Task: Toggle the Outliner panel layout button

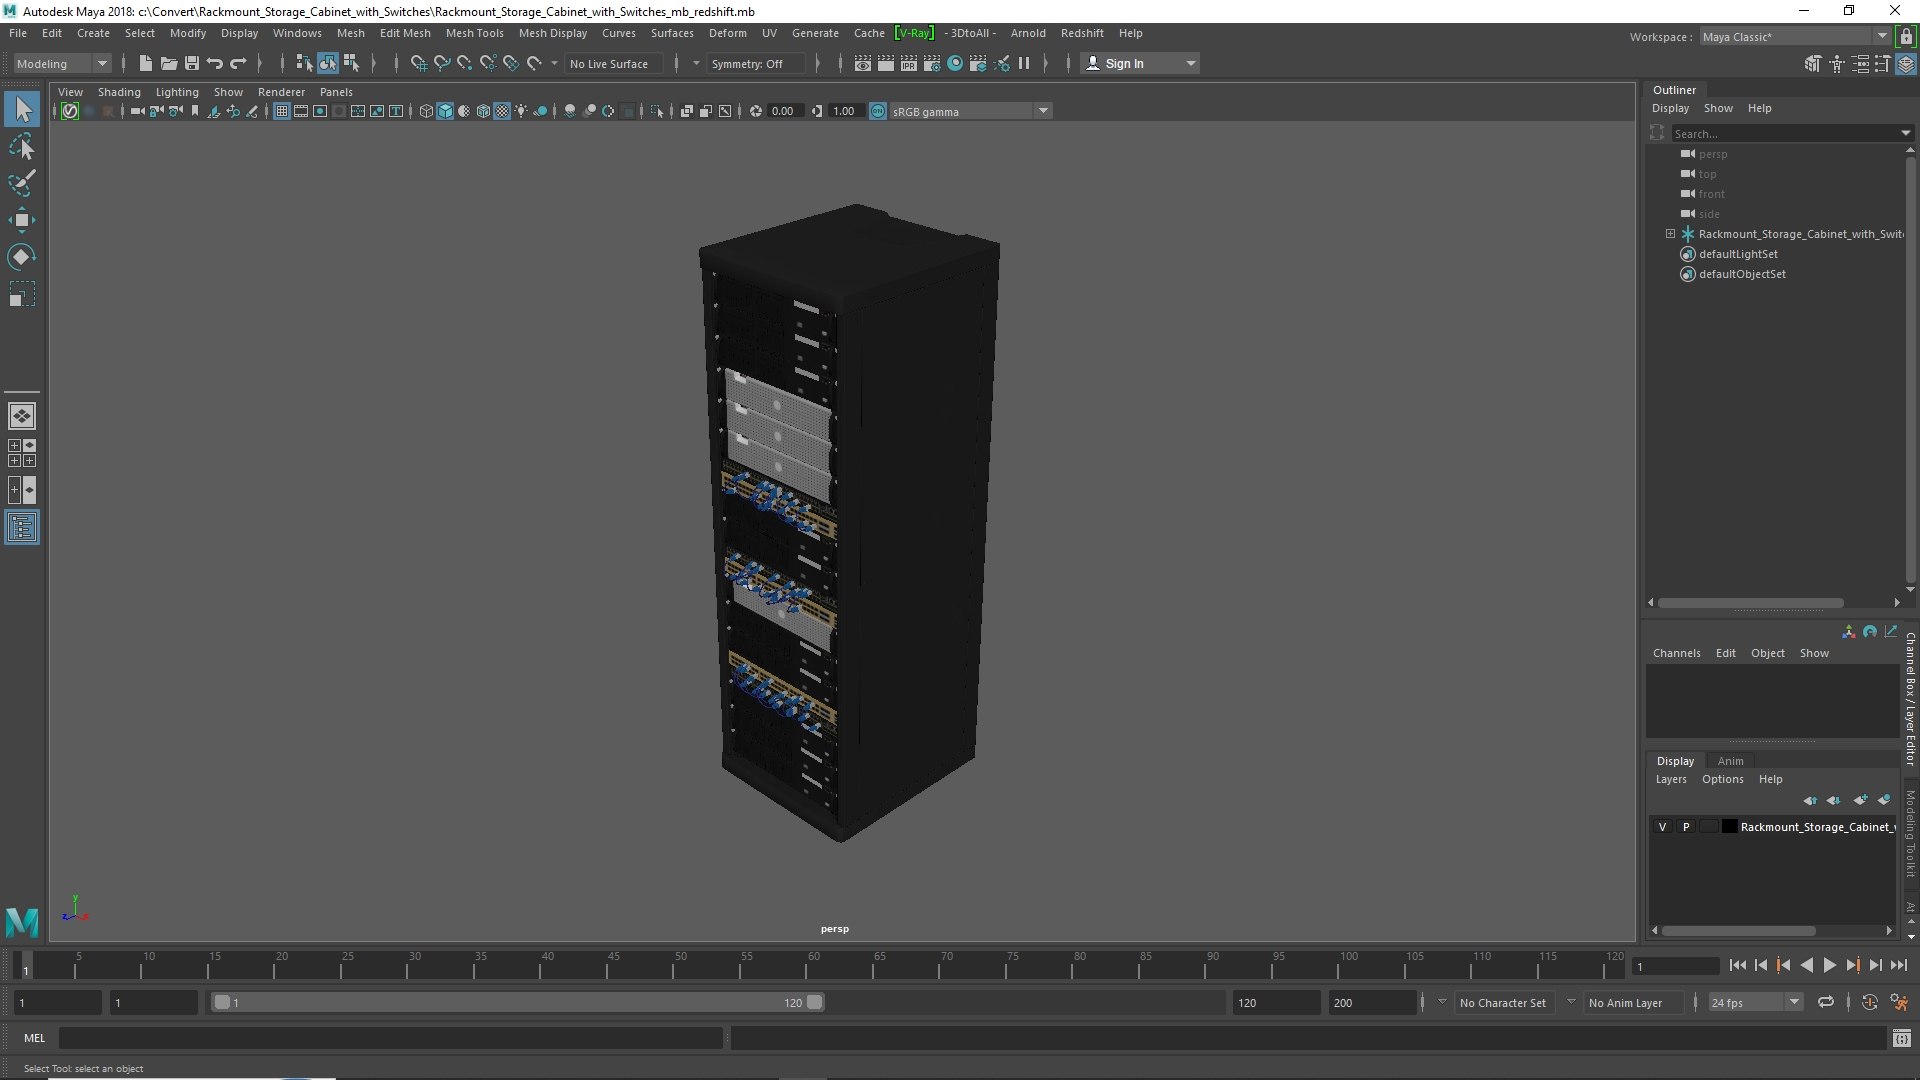Action: (22, 527)
